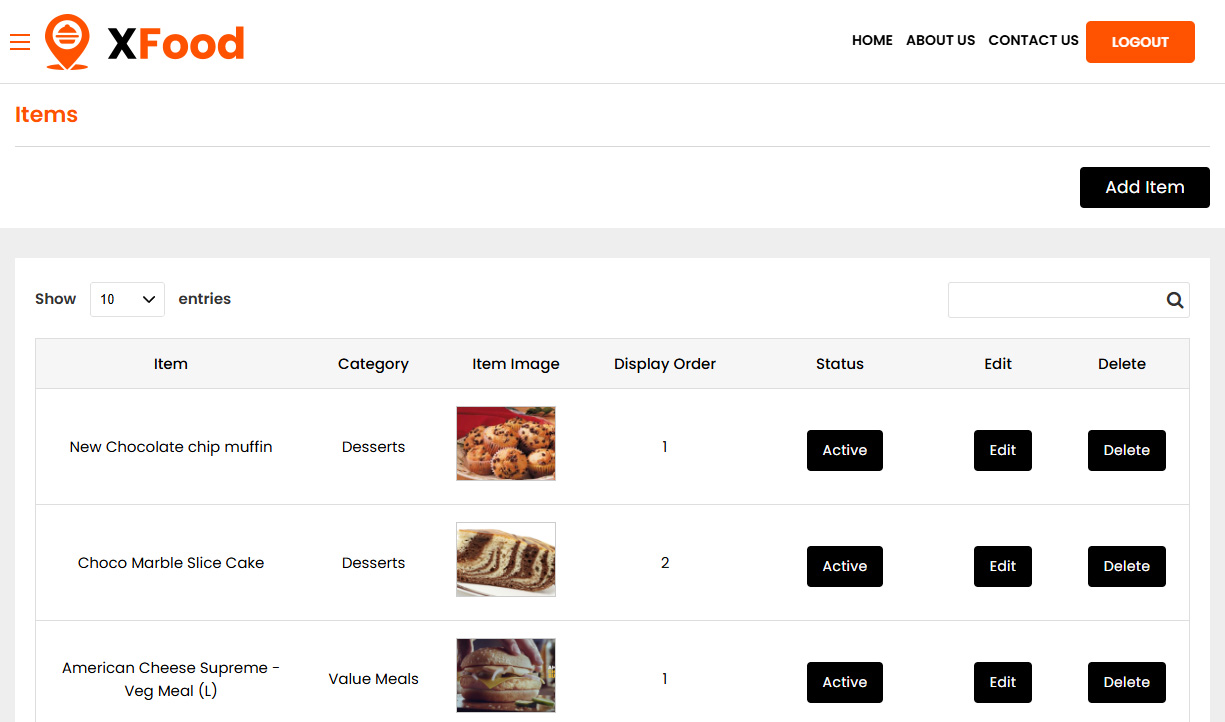This screenshot has height=722, width=1225.
Task: Click the Add Item button
Action: pos(1144,187)
